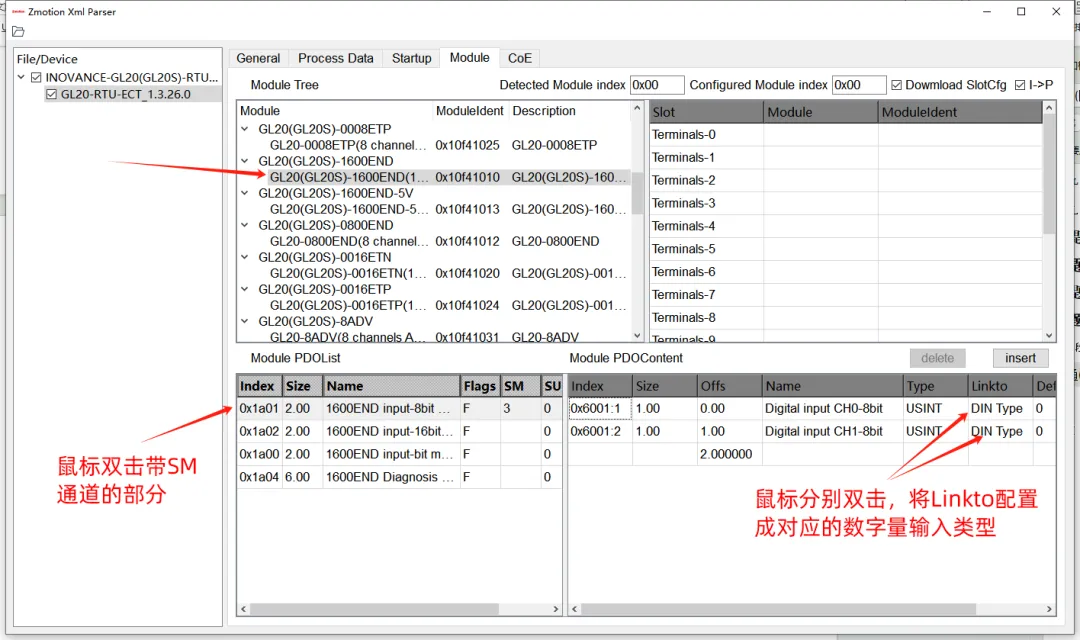Image resolution: width=1080 pixels, height=640 pixels.
Task: Collapse the GL20(GL20S)-0008ETP module group
Action: pos(245,129)
